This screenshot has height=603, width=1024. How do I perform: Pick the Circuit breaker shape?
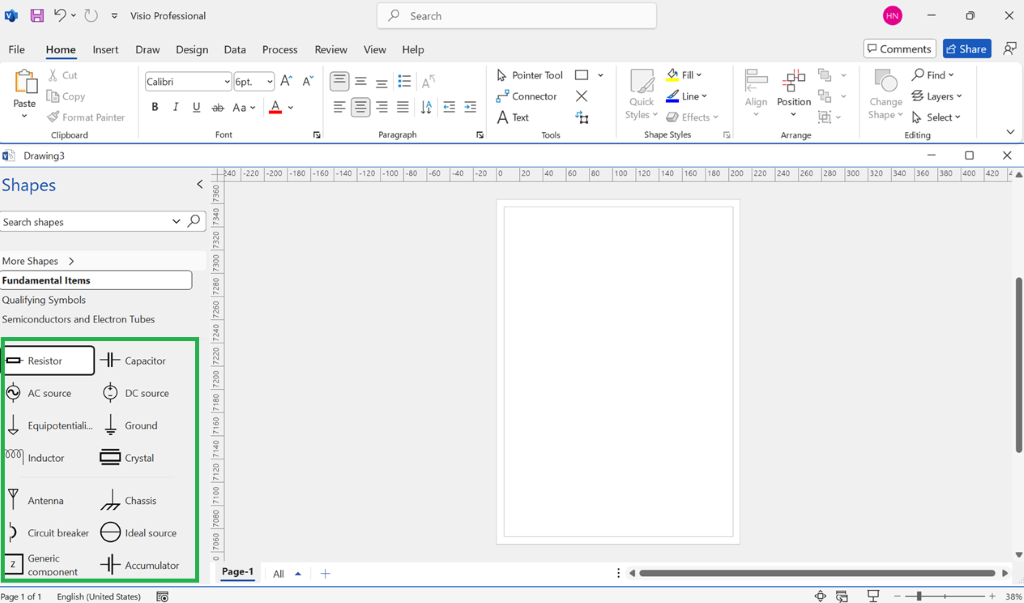pyautogui.click(x=47, y=533)
